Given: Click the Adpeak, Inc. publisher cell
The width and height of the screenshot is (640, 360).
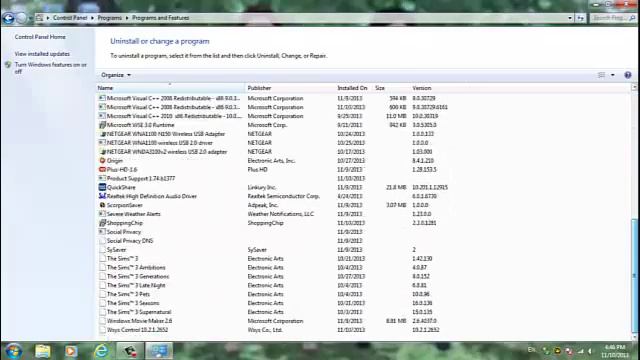Looking at the screenshot, I should coord(262,205).
